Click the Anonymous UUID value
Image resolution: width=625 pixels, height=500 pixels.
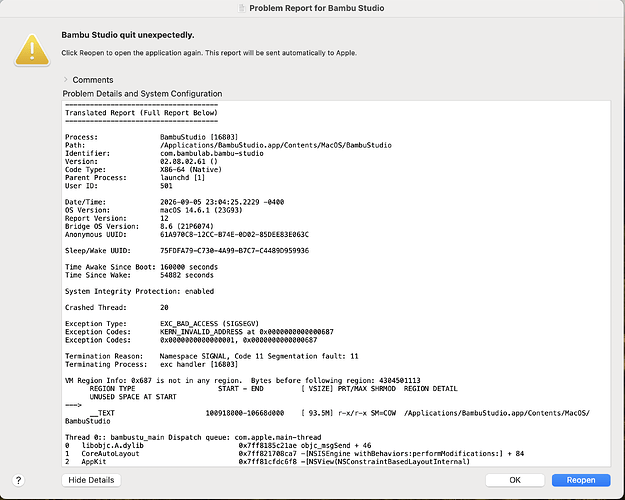pos(234,234)
